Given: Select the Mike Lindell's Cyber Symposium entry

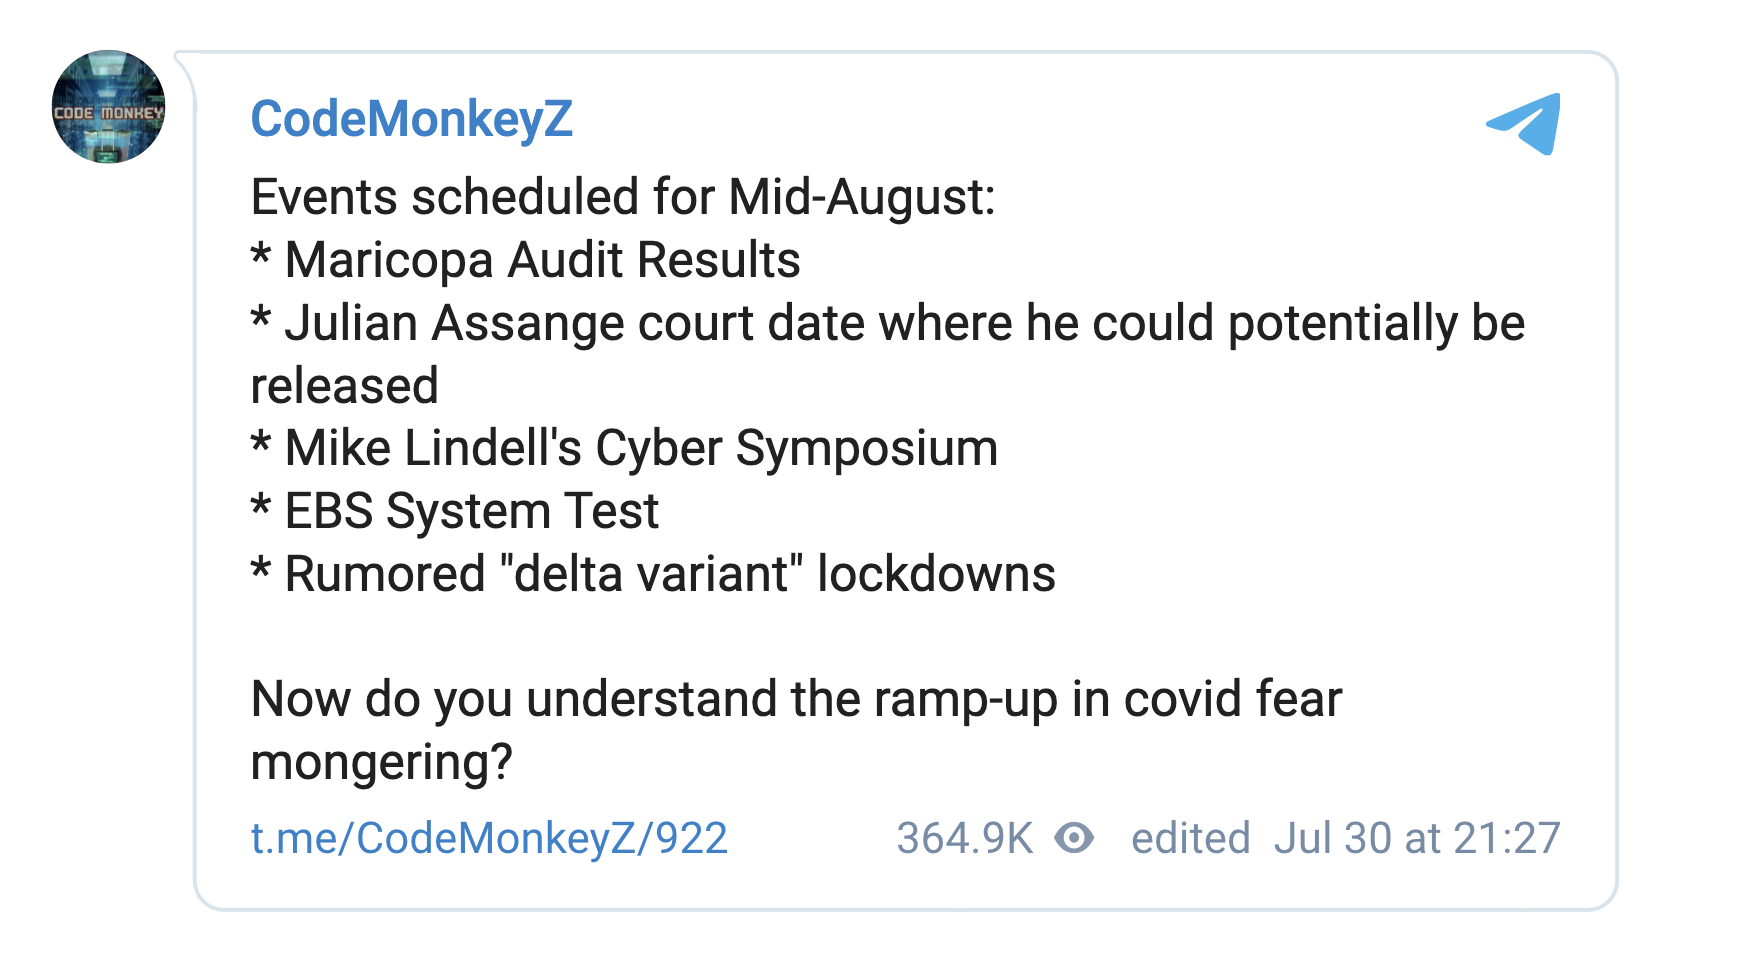Looking at the screenshot, I should [x=624, y=447].
